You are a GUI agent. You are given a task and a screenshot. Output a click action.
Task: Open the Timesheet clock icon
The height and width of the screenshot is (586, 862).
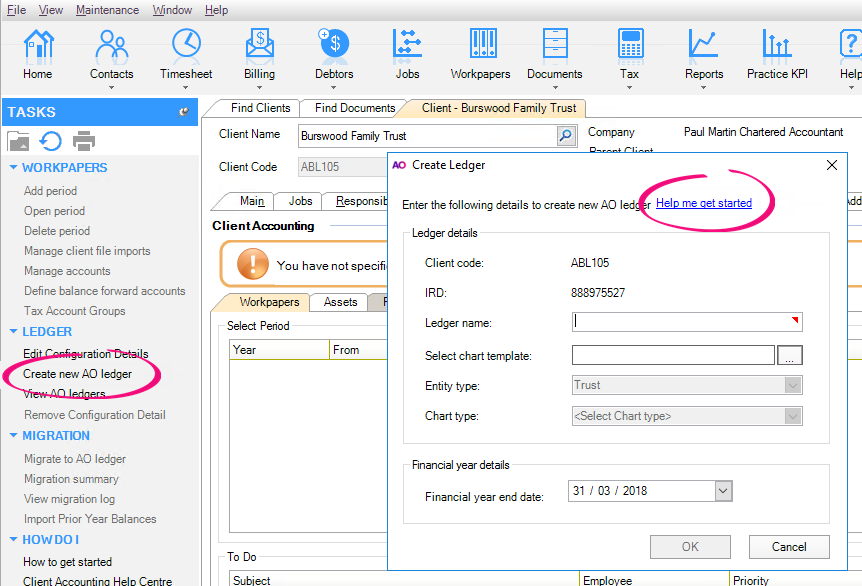pos(186,45)
